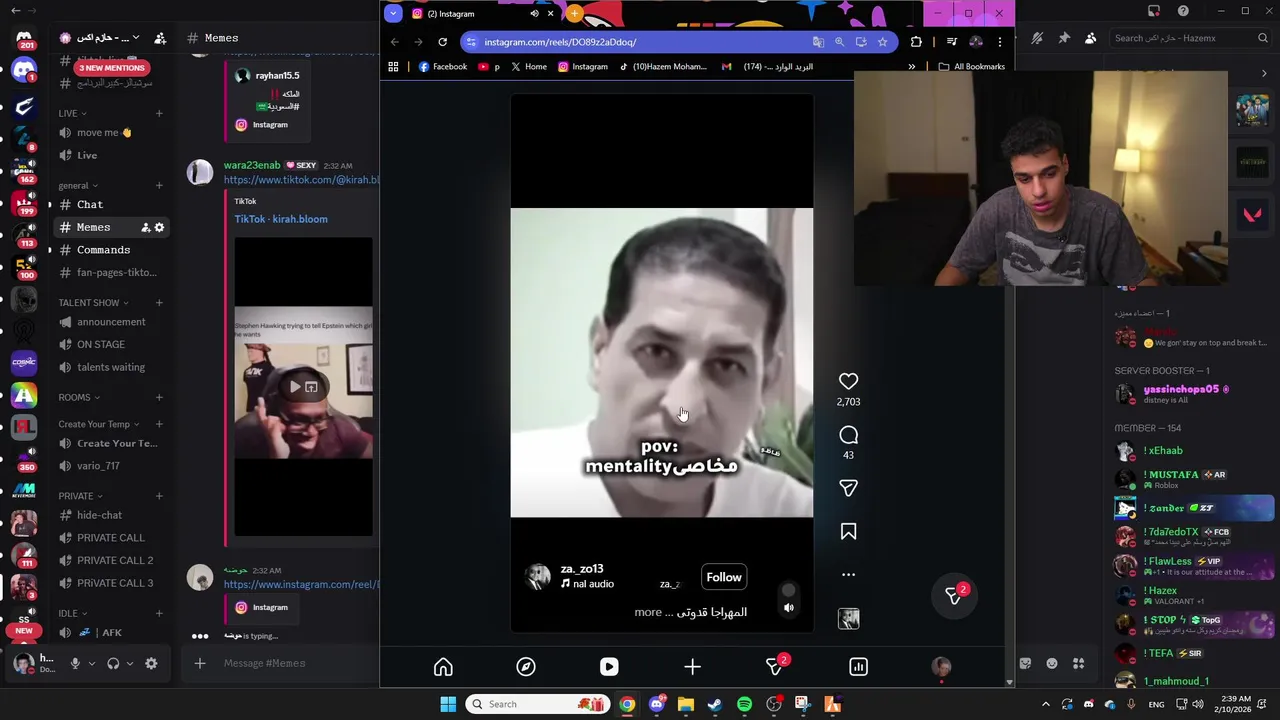Image resolution: width=1280 pixels, height=720 pixels.
Task: Show hidden system tray icons
Action: [x=1046, y=704]
